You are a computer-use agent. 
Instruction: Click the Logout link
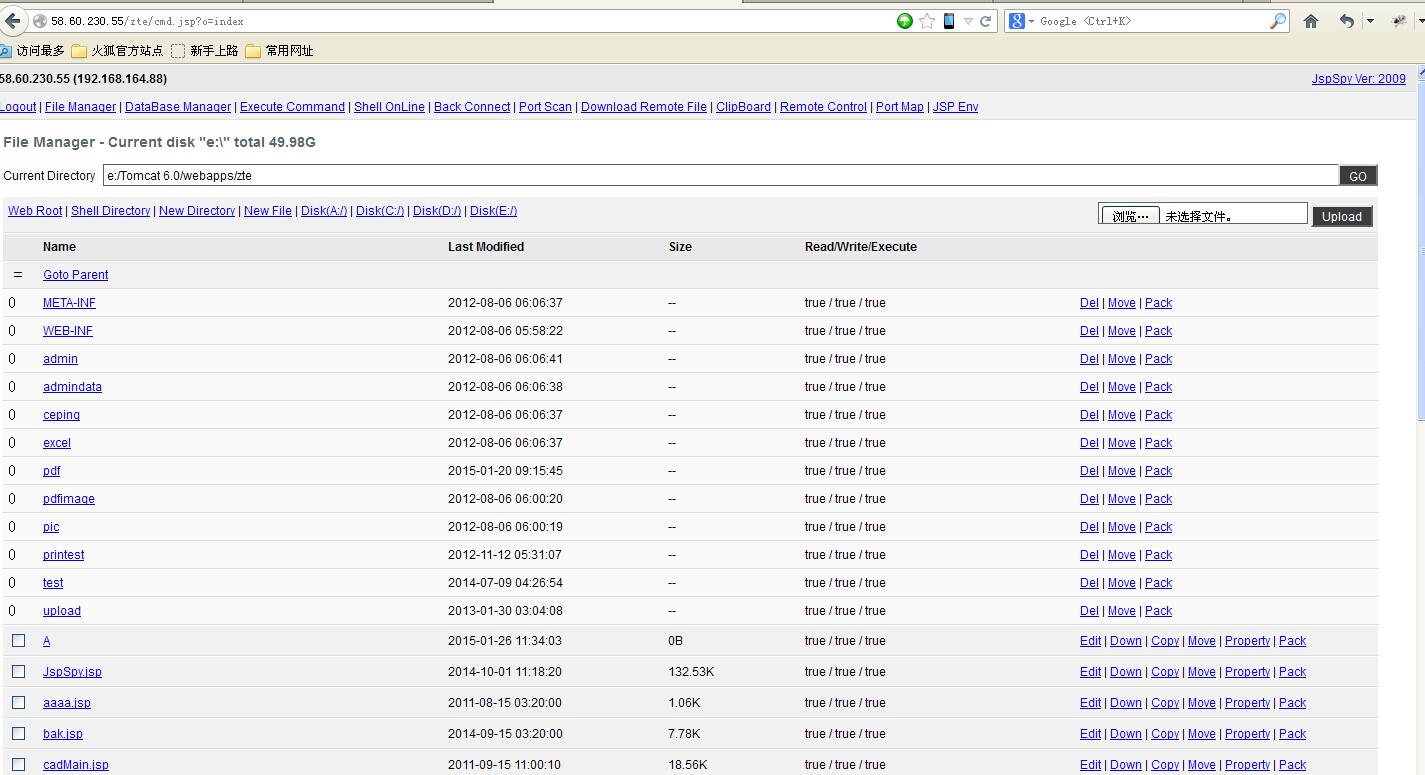tap(18, 107)
